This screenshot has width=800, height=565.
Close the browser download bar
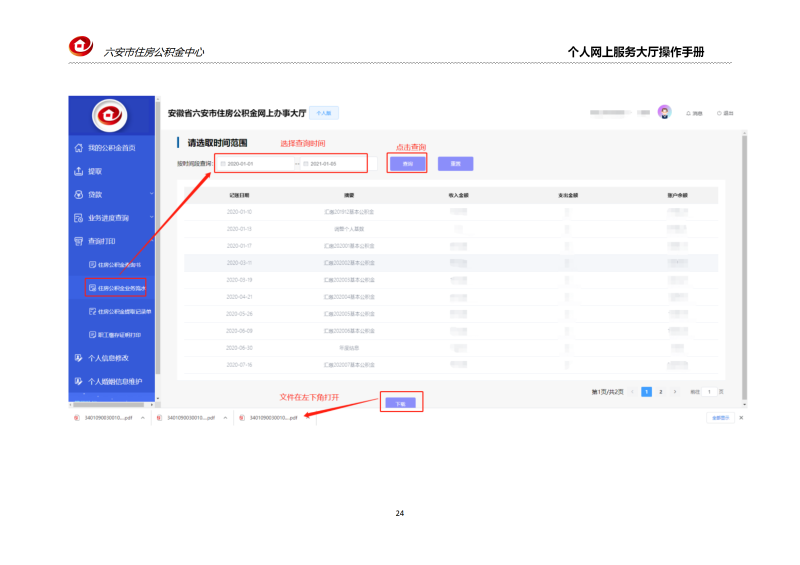[741, 418]
